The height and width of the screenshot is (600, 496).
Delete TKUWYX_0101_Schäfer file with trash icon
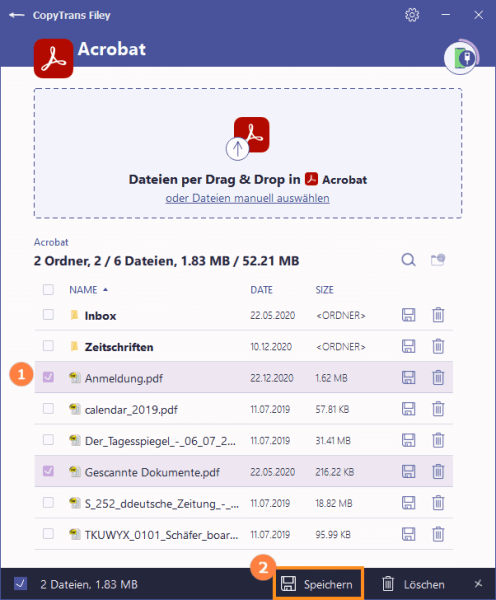(x=438, y=534)
